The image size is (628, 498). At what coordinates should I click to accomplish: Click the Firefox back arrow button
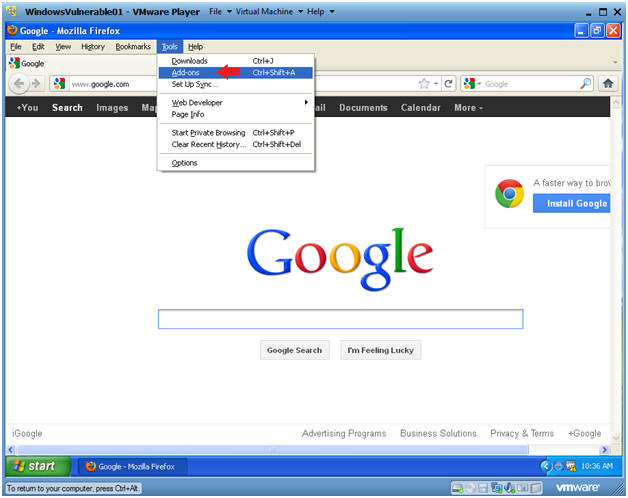tap(18, 83)
